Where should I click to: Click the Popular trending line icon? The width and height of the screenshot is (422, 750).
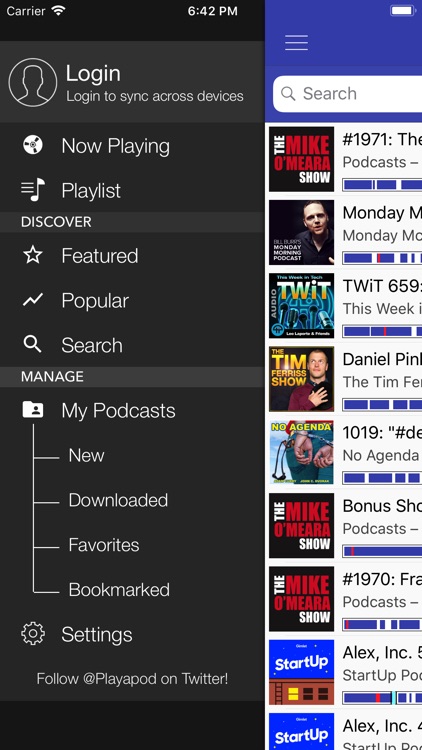33,300
